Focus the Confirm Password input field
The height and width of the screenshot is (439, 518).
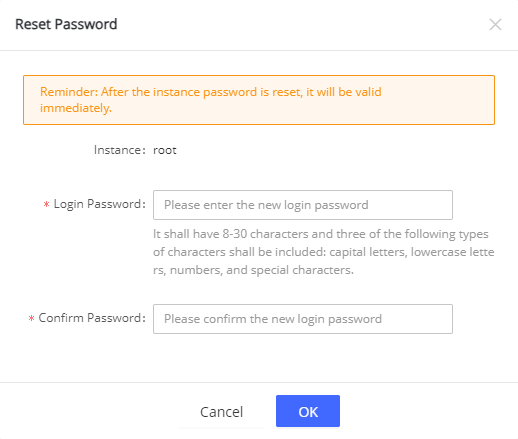(303, 319)
